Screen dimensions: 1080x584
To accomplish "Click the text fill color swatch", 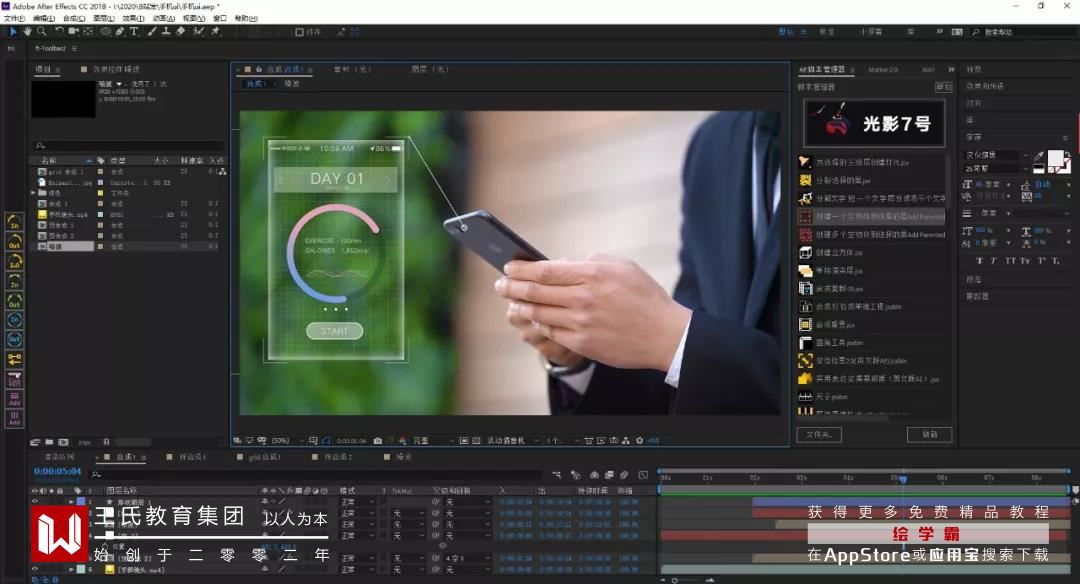I will click(x=1055, y=159).
